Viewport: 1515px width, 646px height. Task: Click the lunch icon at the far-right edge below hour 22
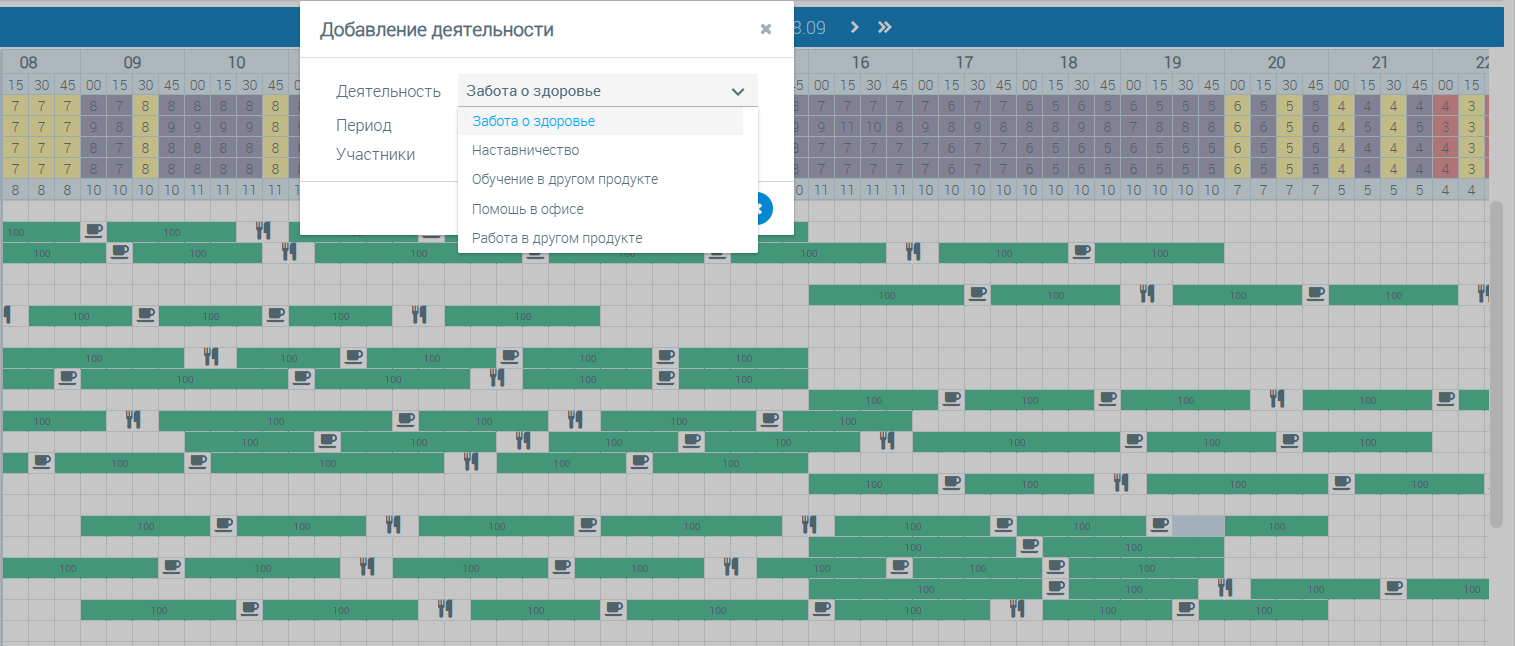(x=1483, y=294)
